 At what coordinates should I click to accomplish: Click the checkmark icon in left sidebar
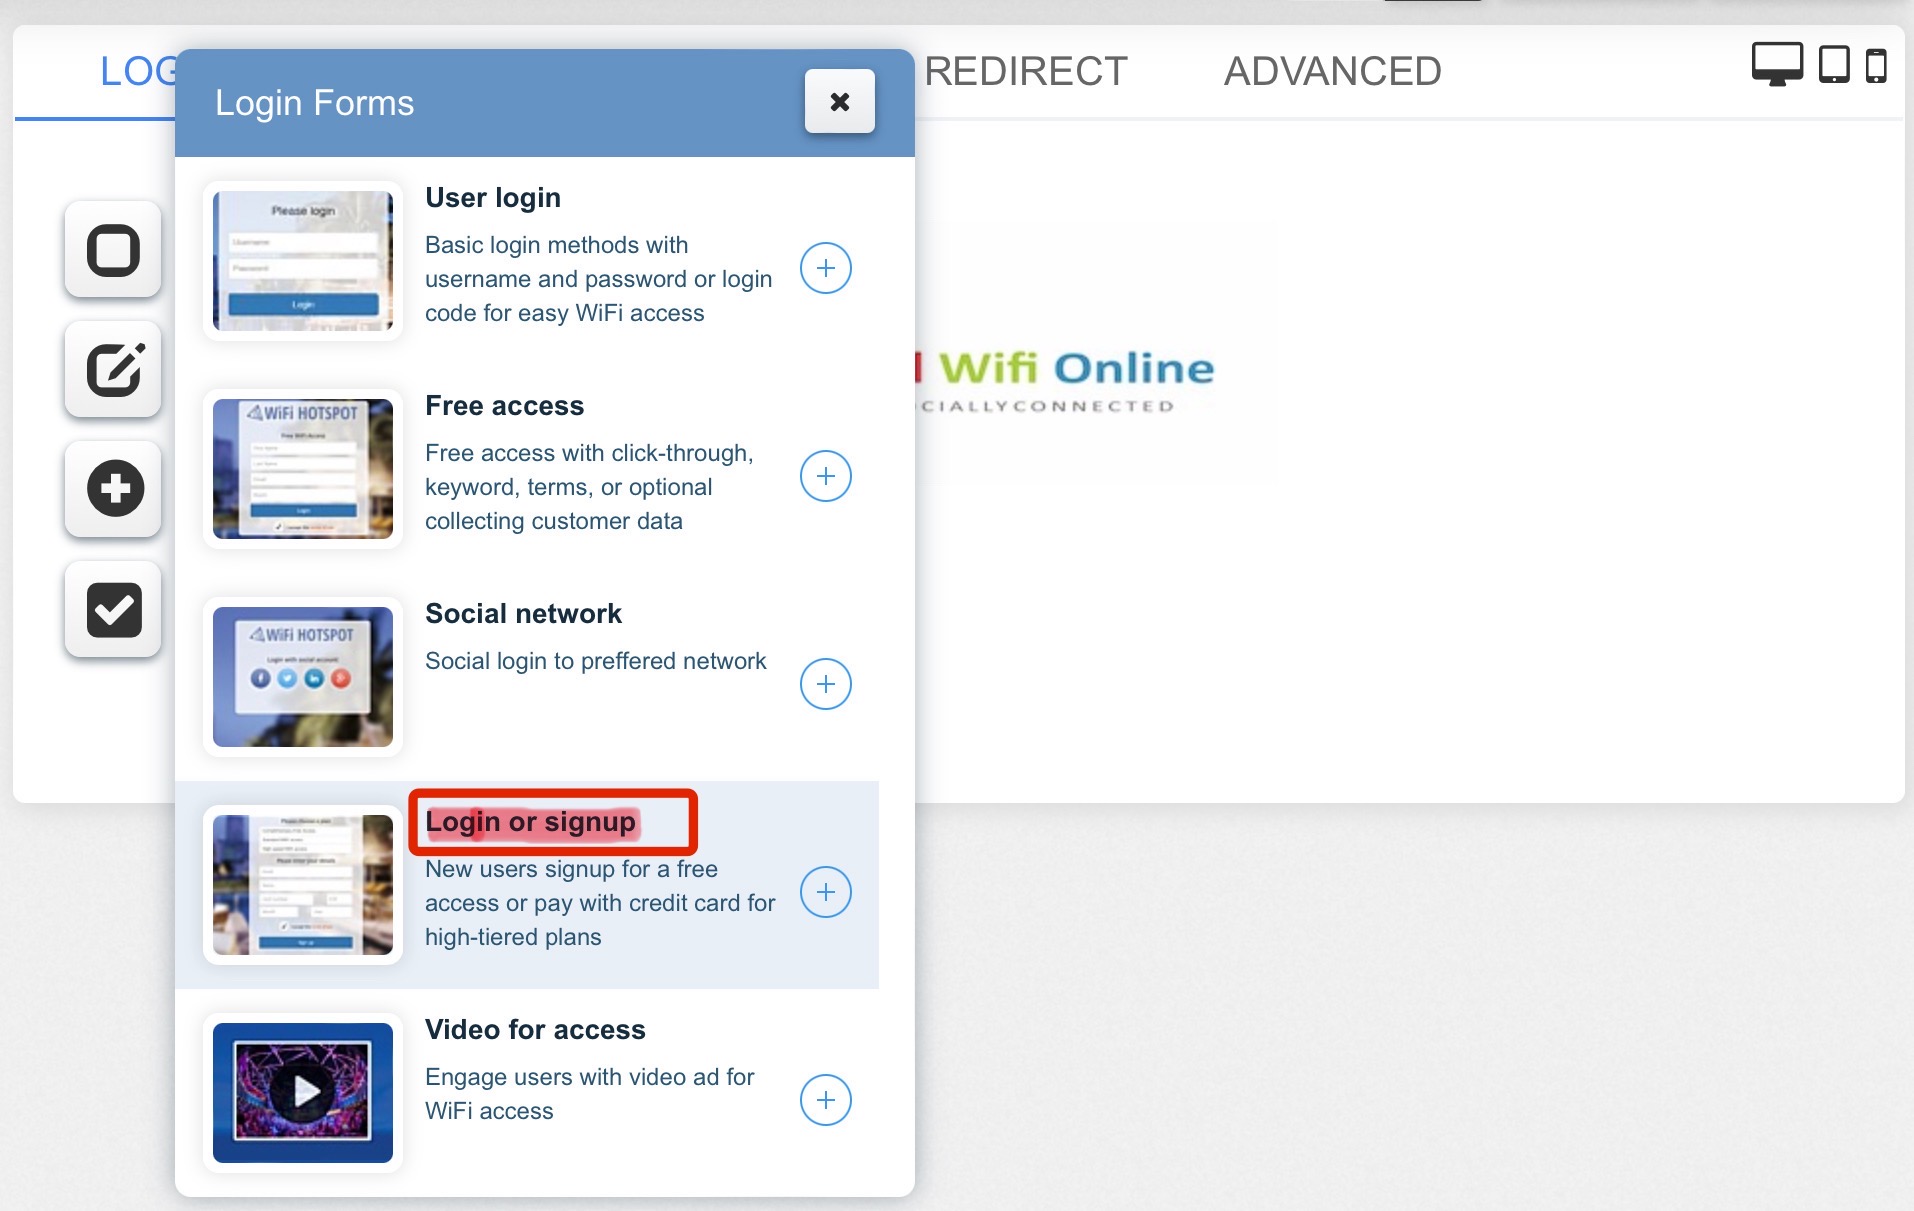(113, 609)
